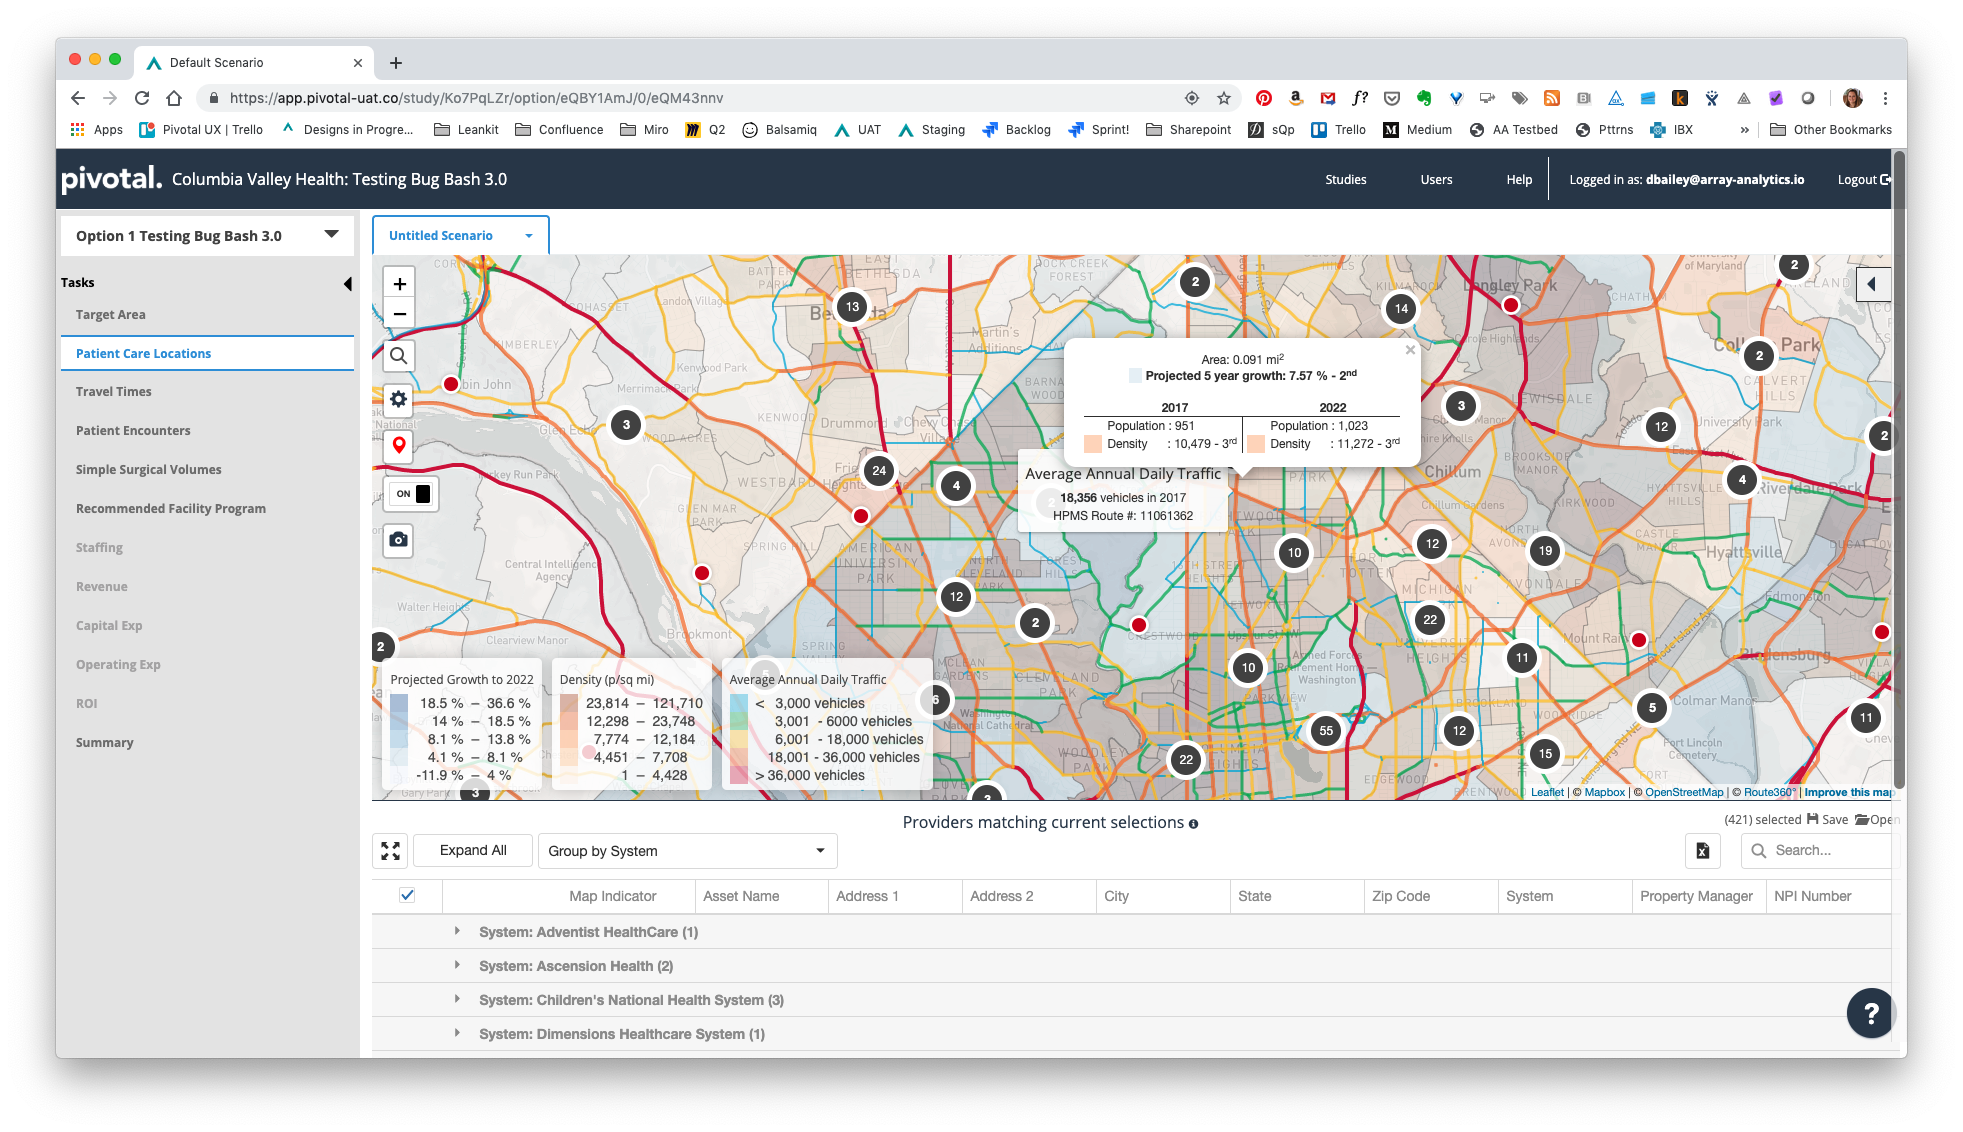The image size is (1963, 1132).
Task: Click the Leaflet attribution link
Action: click(x=1547, y=793)
